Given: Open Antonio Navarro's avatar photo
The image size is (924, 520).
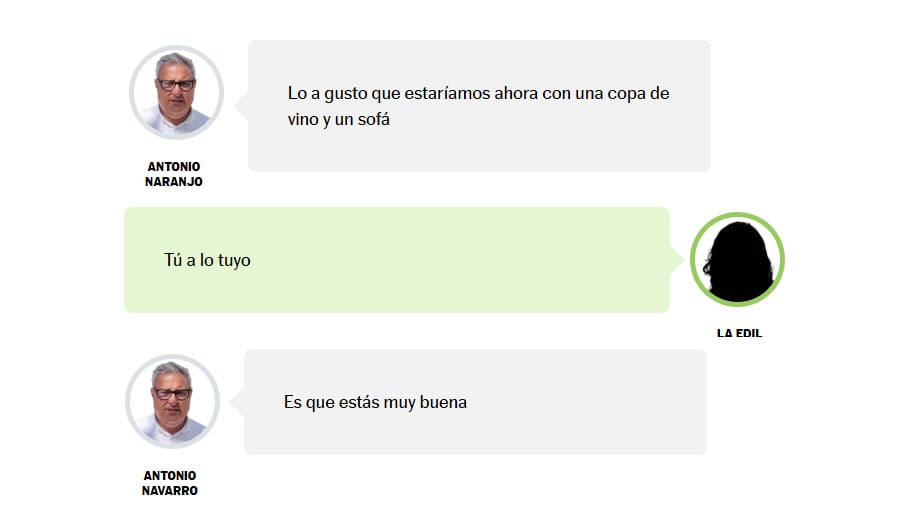Looking at the screenshot, I should (172, 401).
